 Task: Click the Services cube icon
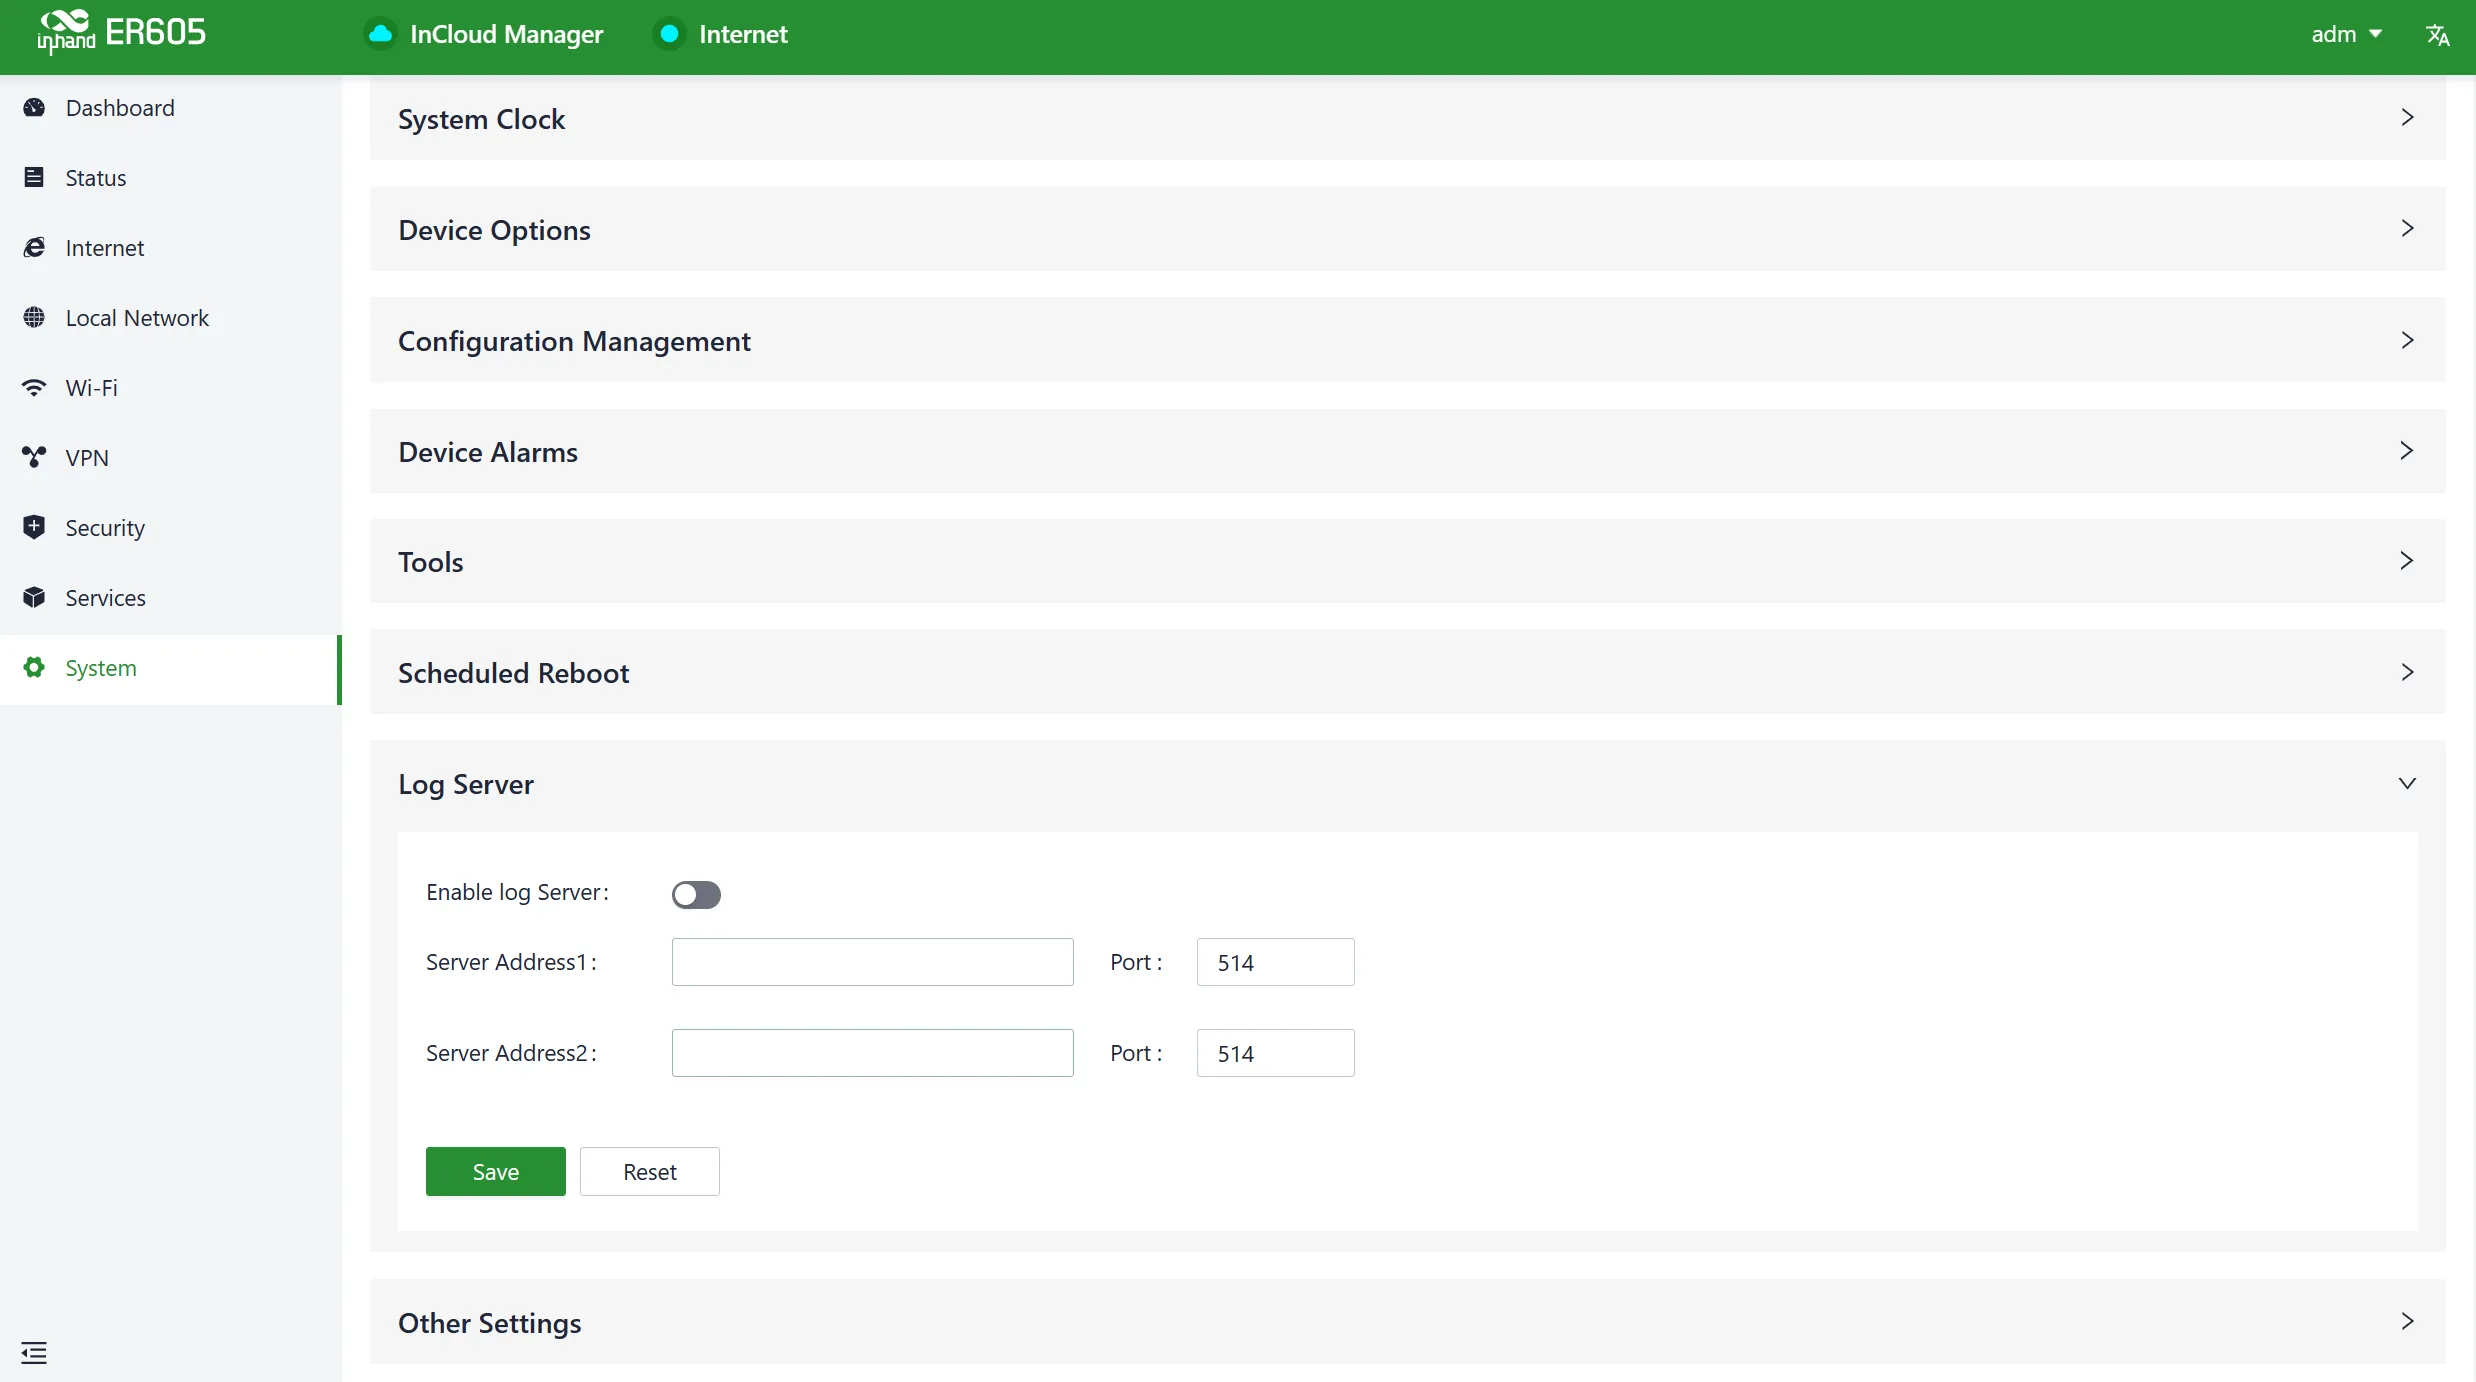(x=34, y=598)
